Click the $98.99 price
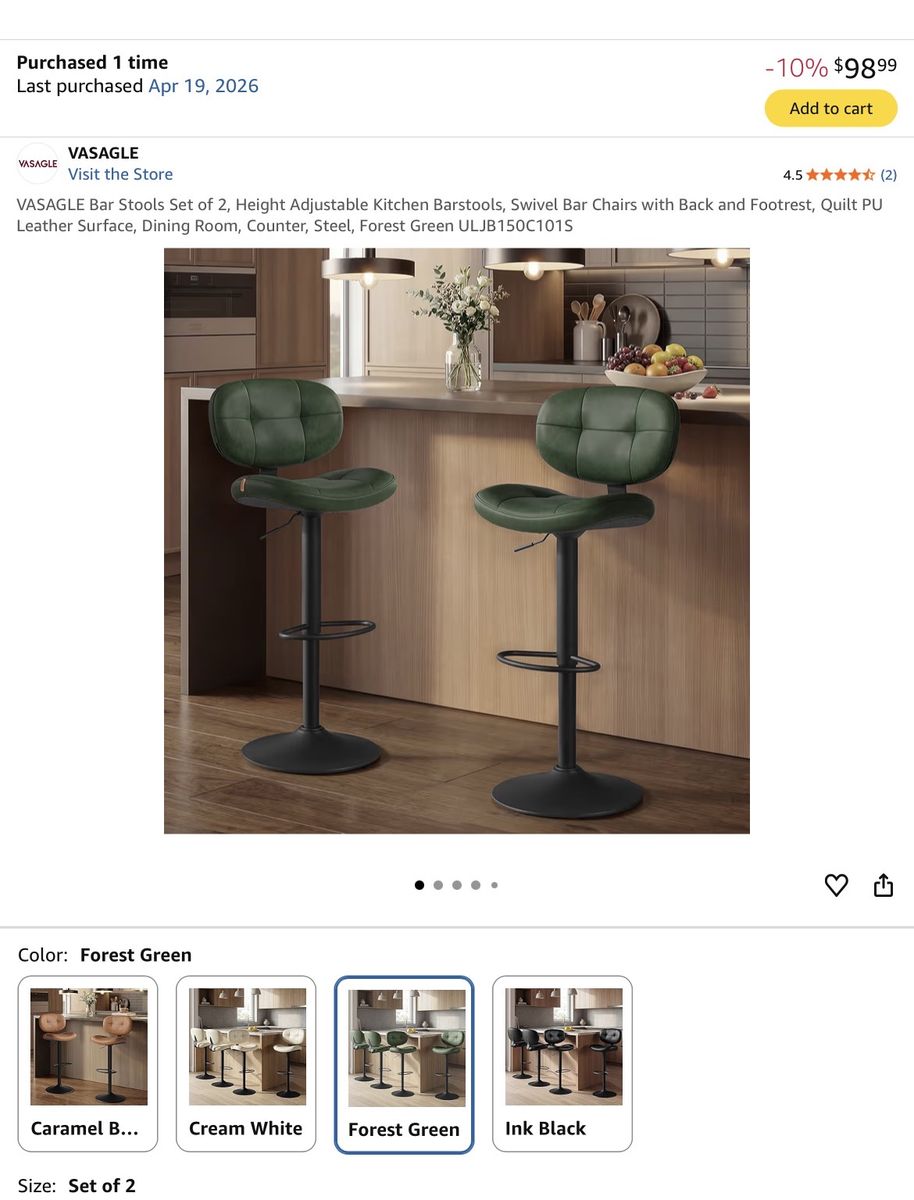Screen dimensions: 914x1200 click(865, 68)
